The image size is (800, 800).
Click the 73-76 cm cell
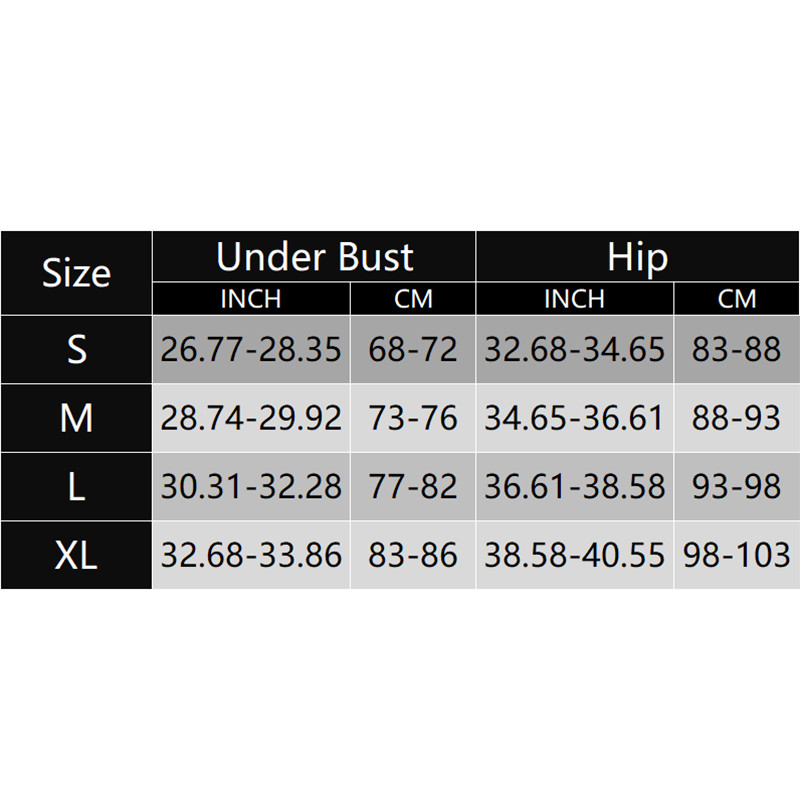coord(413,418)
